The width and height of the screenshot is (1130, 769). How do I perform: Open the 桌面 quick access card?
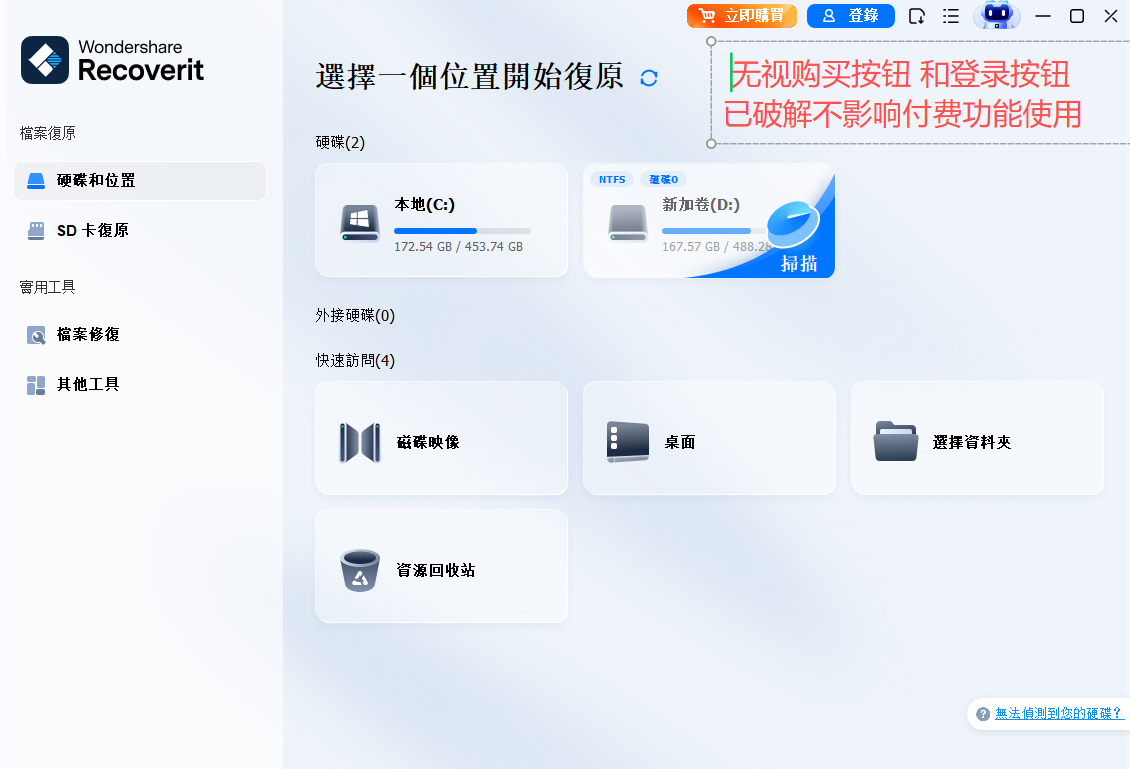709,438
